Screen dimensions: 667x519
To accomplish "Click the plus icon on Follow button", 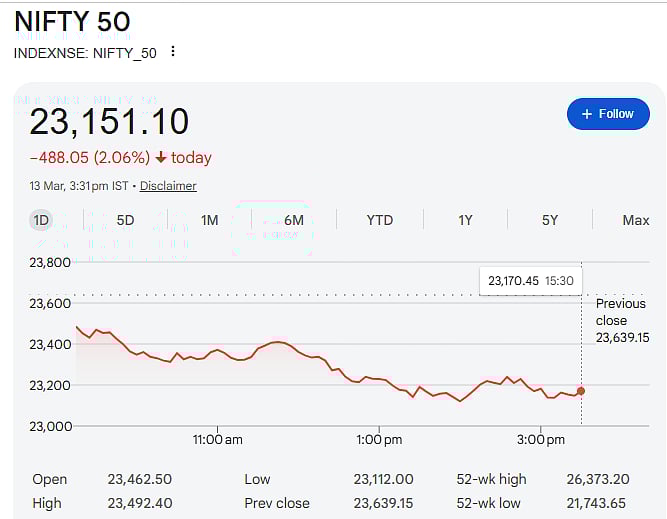I will 587,114.
